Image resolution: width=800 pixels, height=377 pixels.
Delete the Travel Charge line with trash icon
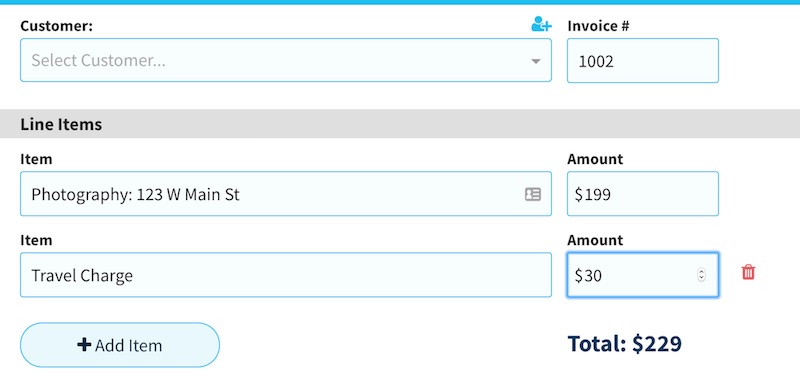point(748,272)
